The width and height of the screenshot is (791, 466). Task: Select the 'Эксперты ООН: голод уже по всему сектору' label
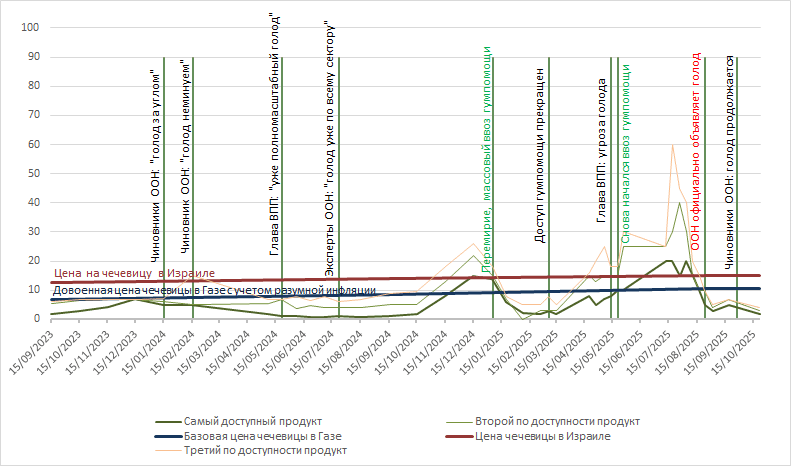330,146
